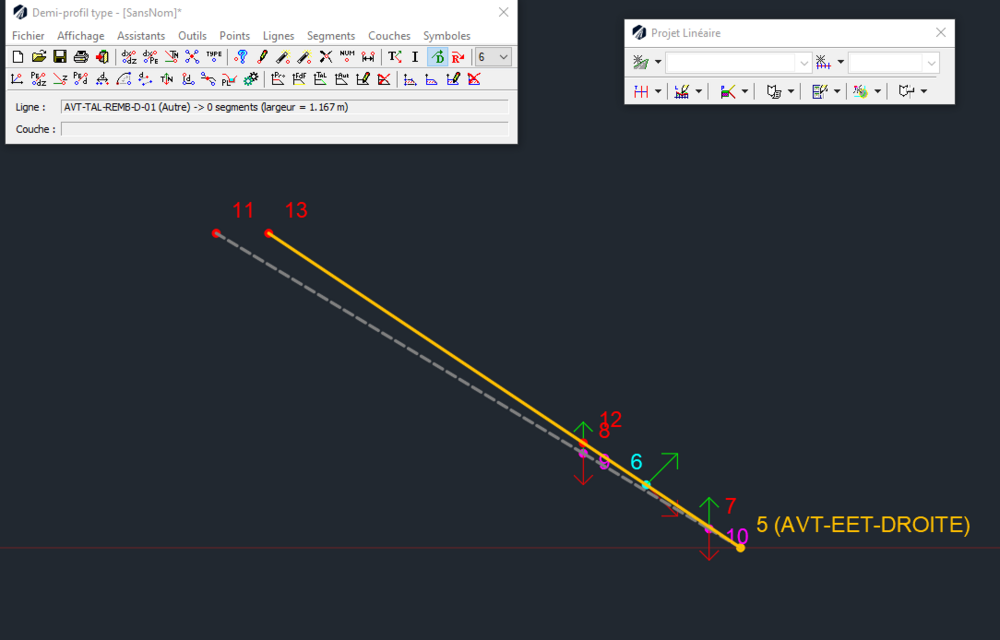Screen dimensions: 1000x640
Task: Select the dx/dz point tool in top row
Action: [129, 57]
